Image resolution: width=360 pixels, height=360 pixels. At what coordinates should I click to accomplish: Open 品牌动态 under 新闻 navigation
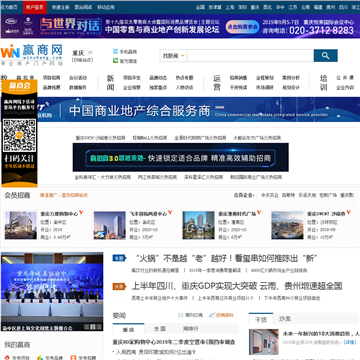click(158, 78)
